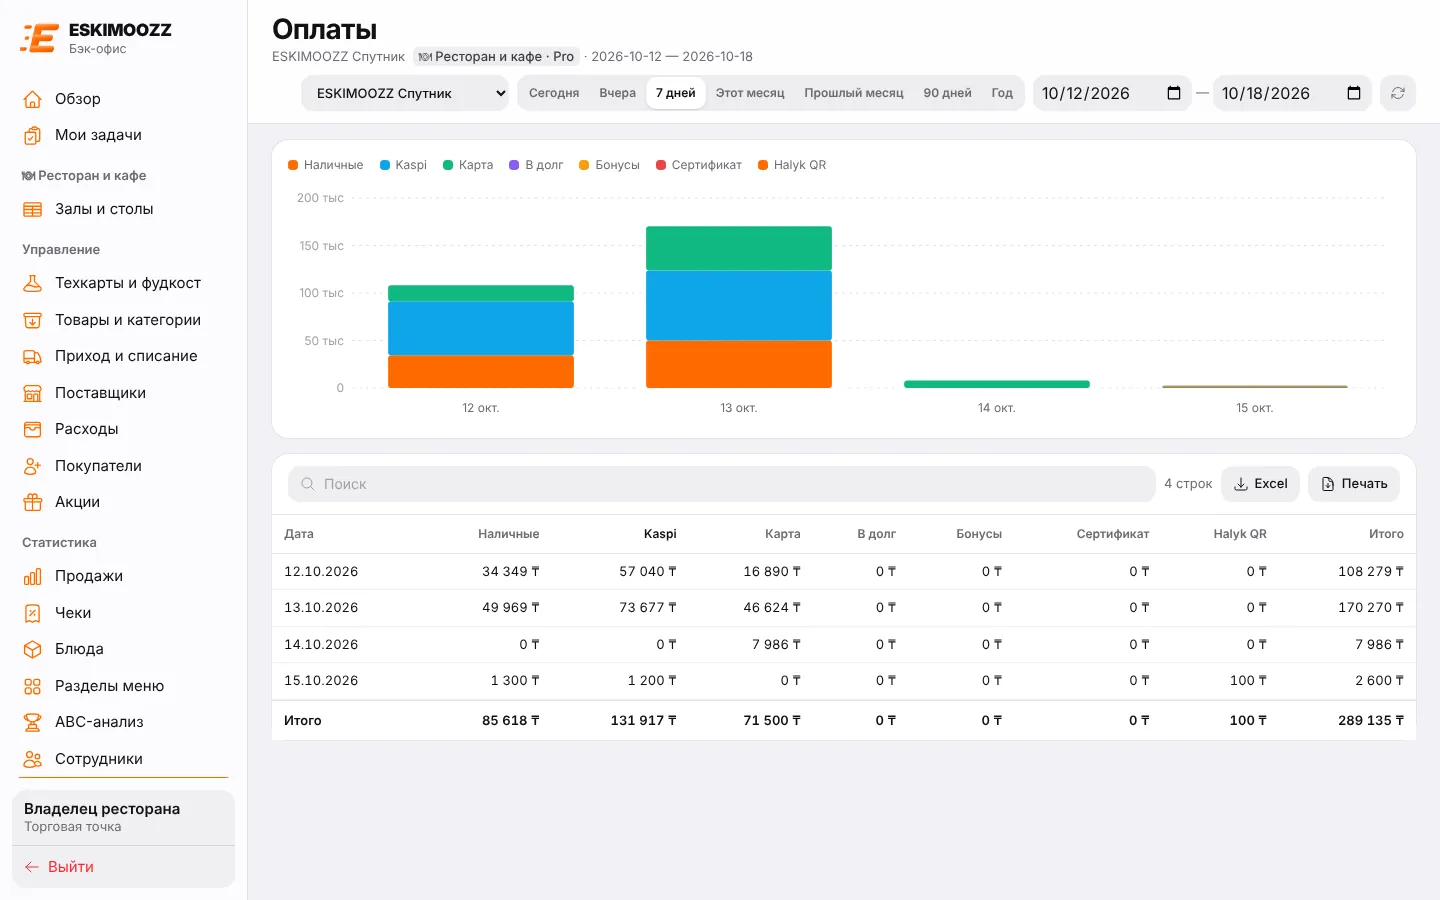
Task: Open the Обзор home icon
Action: (33, 99)
